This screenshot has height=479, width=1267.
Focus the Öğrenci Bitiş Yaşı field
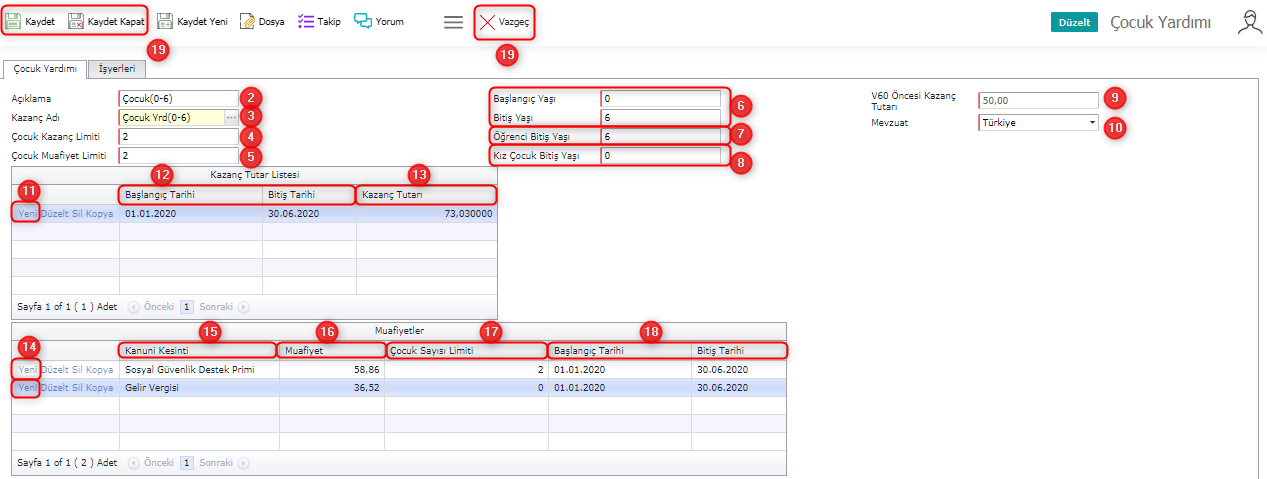660,136
